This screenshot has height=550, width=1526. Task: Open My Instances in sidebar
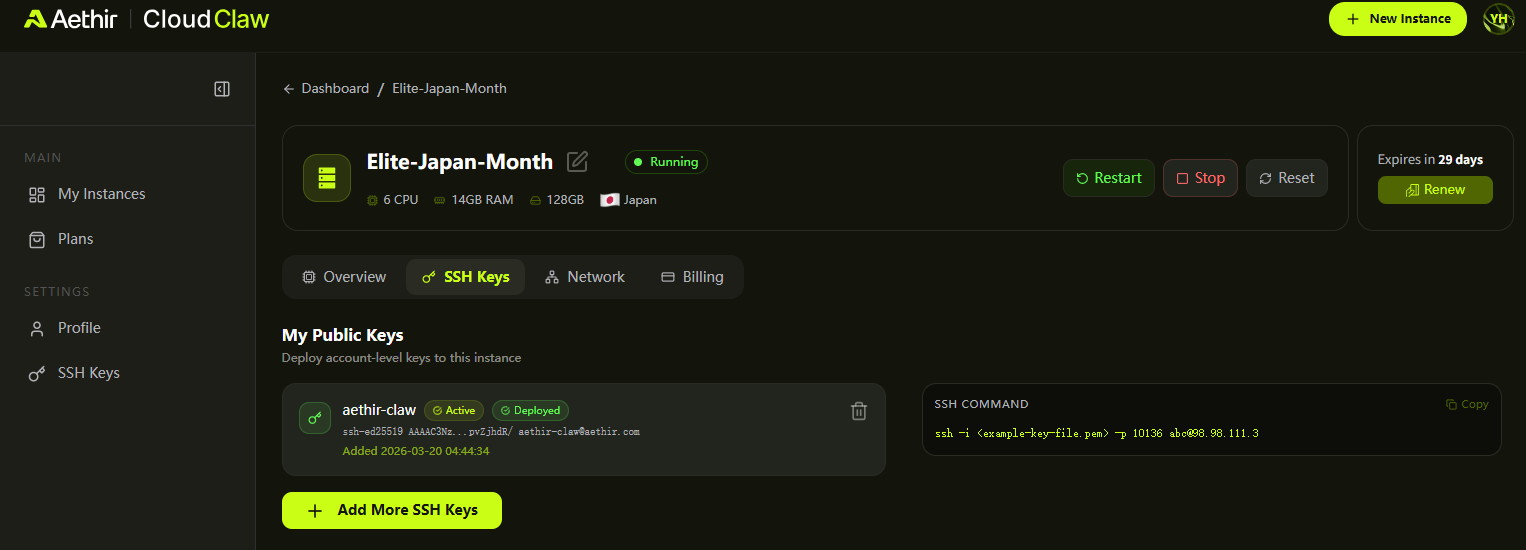pos(101,194)
